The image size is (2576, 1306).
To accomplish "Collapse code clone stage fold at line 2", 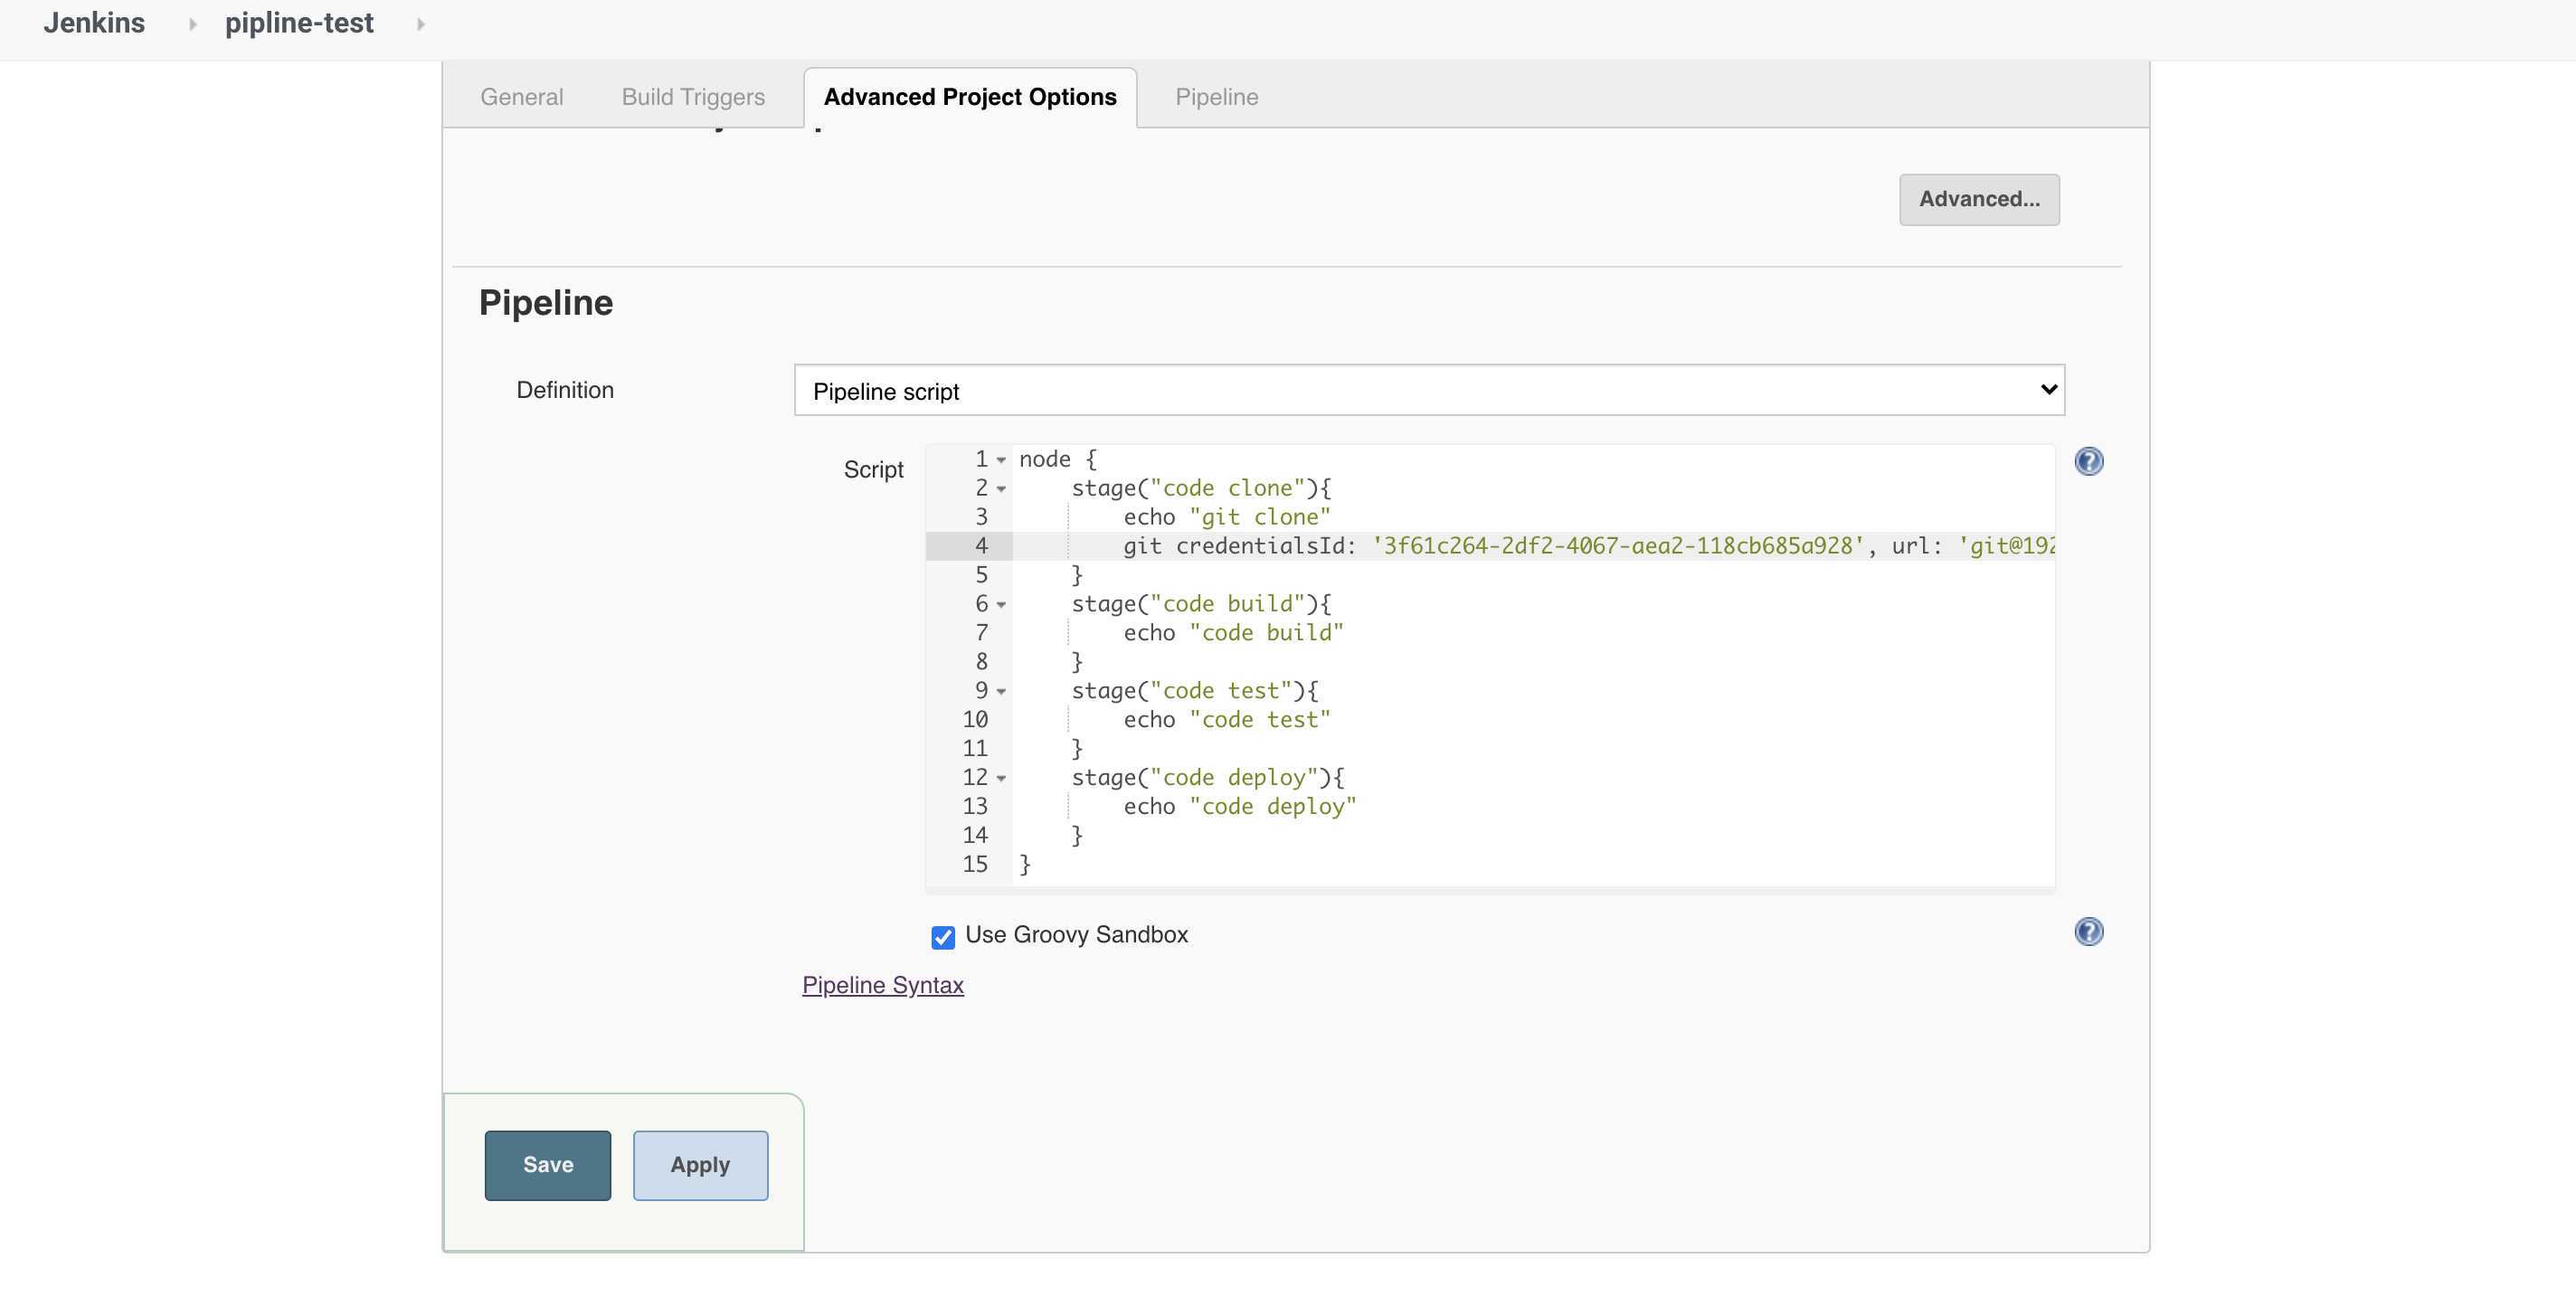I will 1001,489.
